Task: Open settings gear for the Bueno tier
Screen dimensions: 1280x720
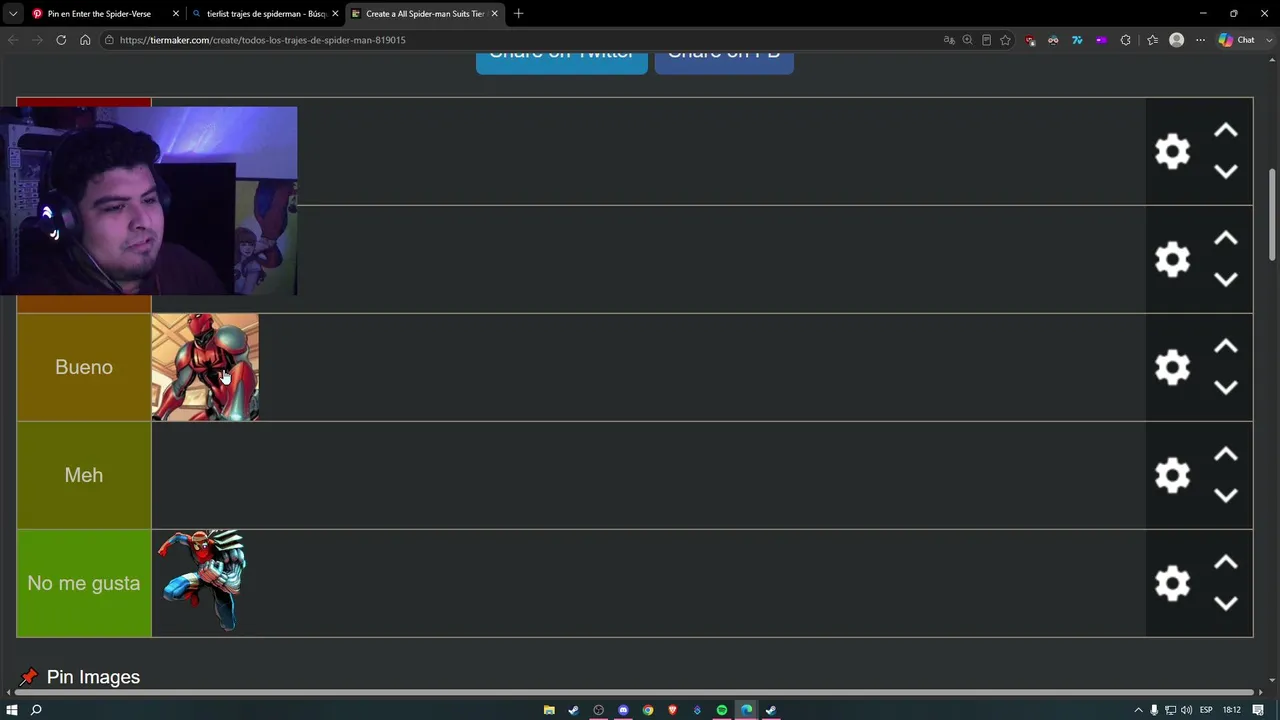Action: click(x=1172, y=367)
